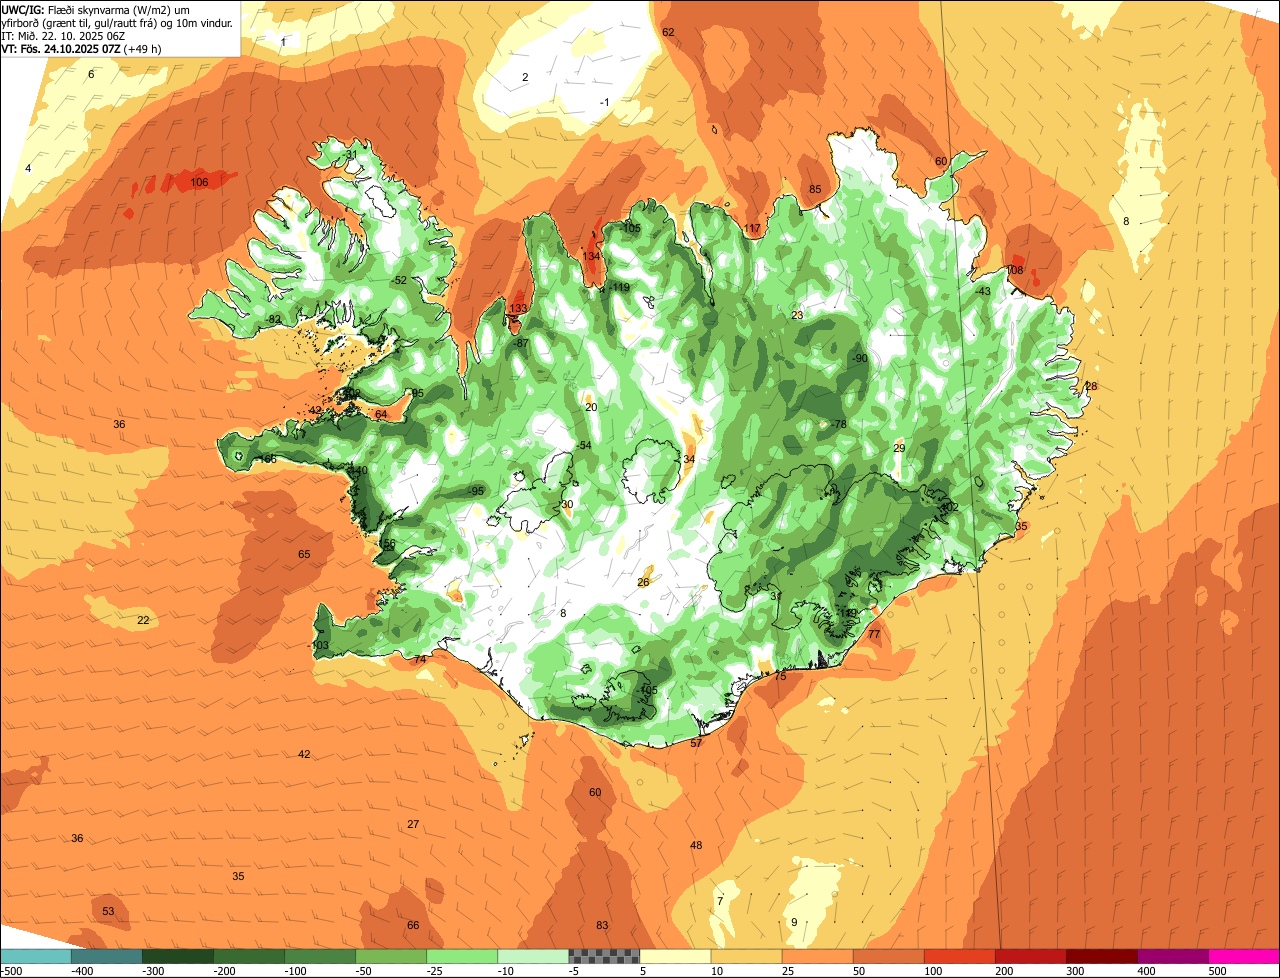Click the flux value 22 in the western ocean
The image size is (1280, 978).
143,621
